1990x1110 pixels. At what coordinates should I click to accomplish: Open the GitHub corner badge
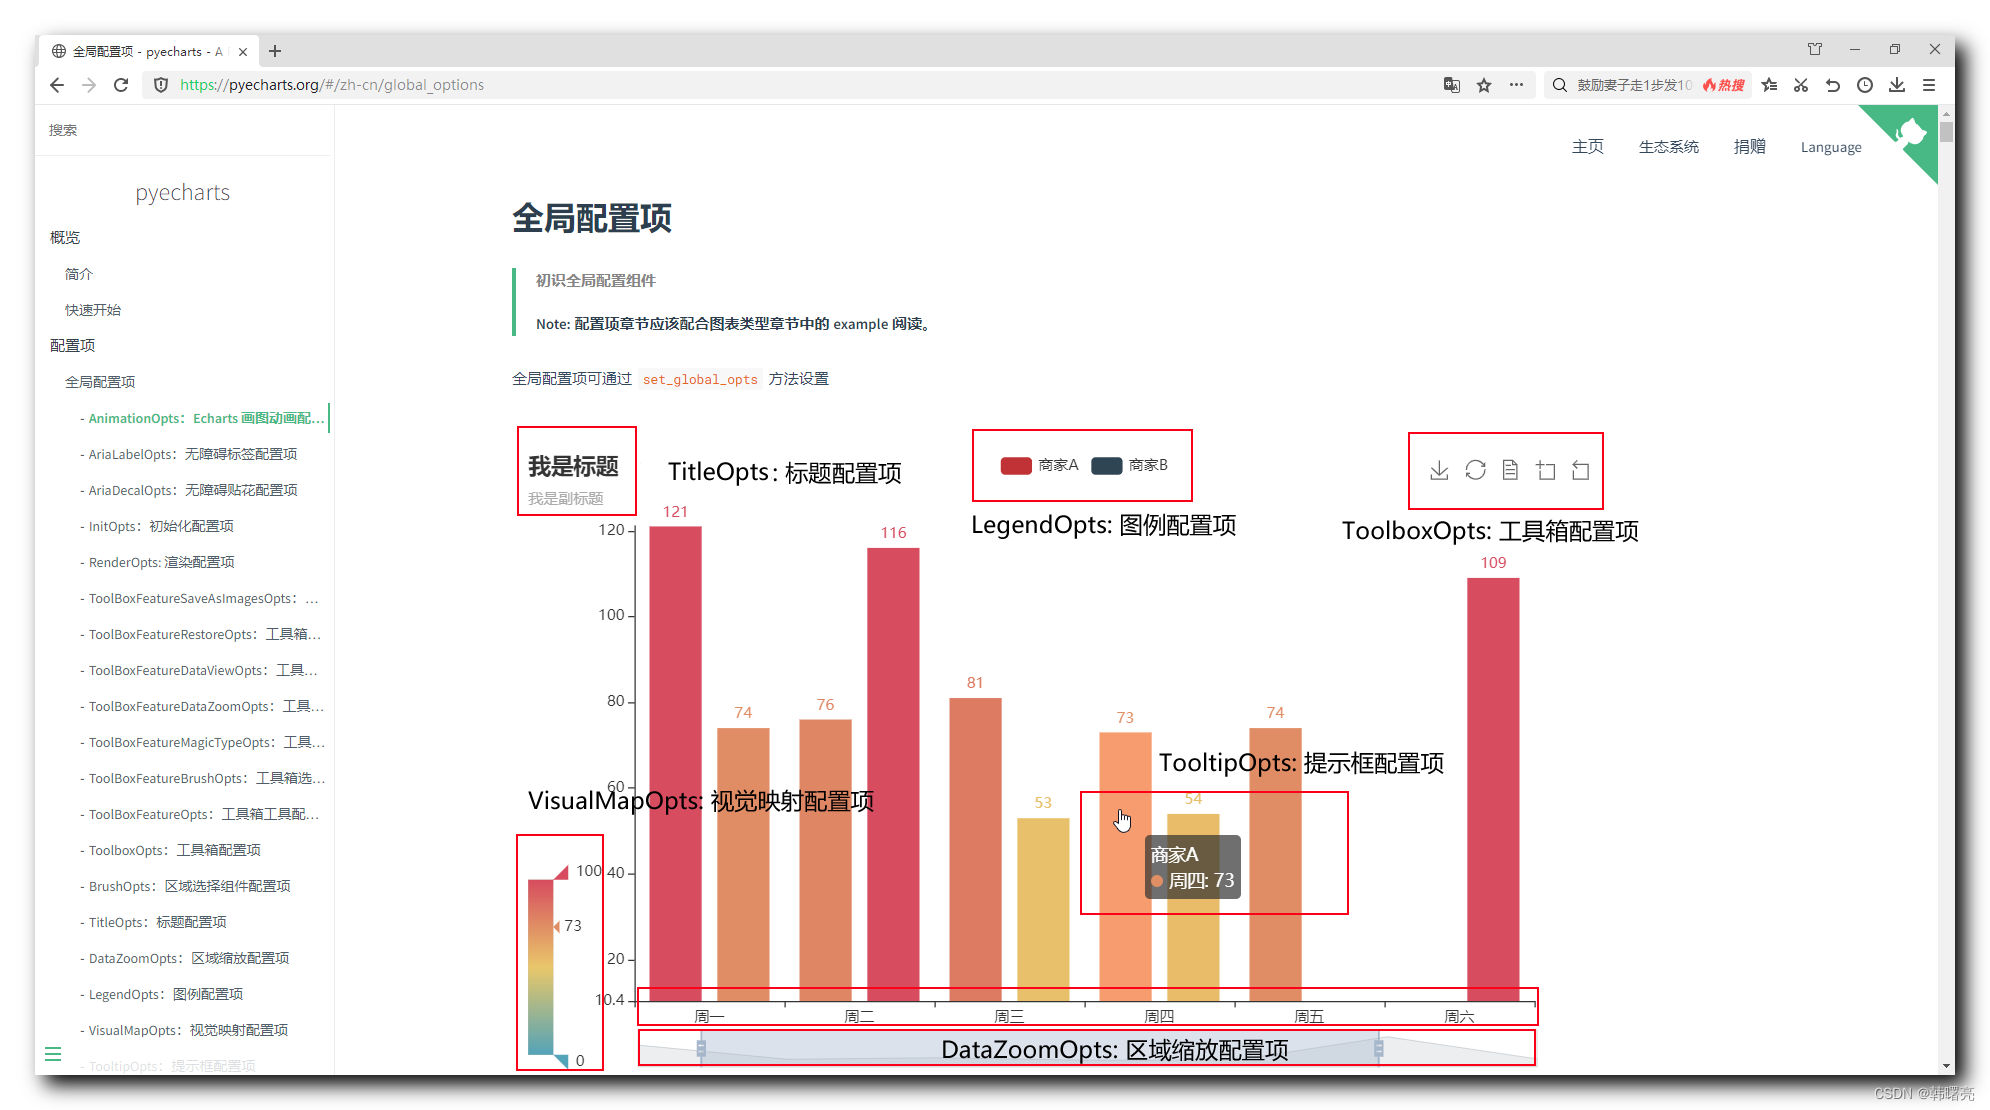point(1910,133)
